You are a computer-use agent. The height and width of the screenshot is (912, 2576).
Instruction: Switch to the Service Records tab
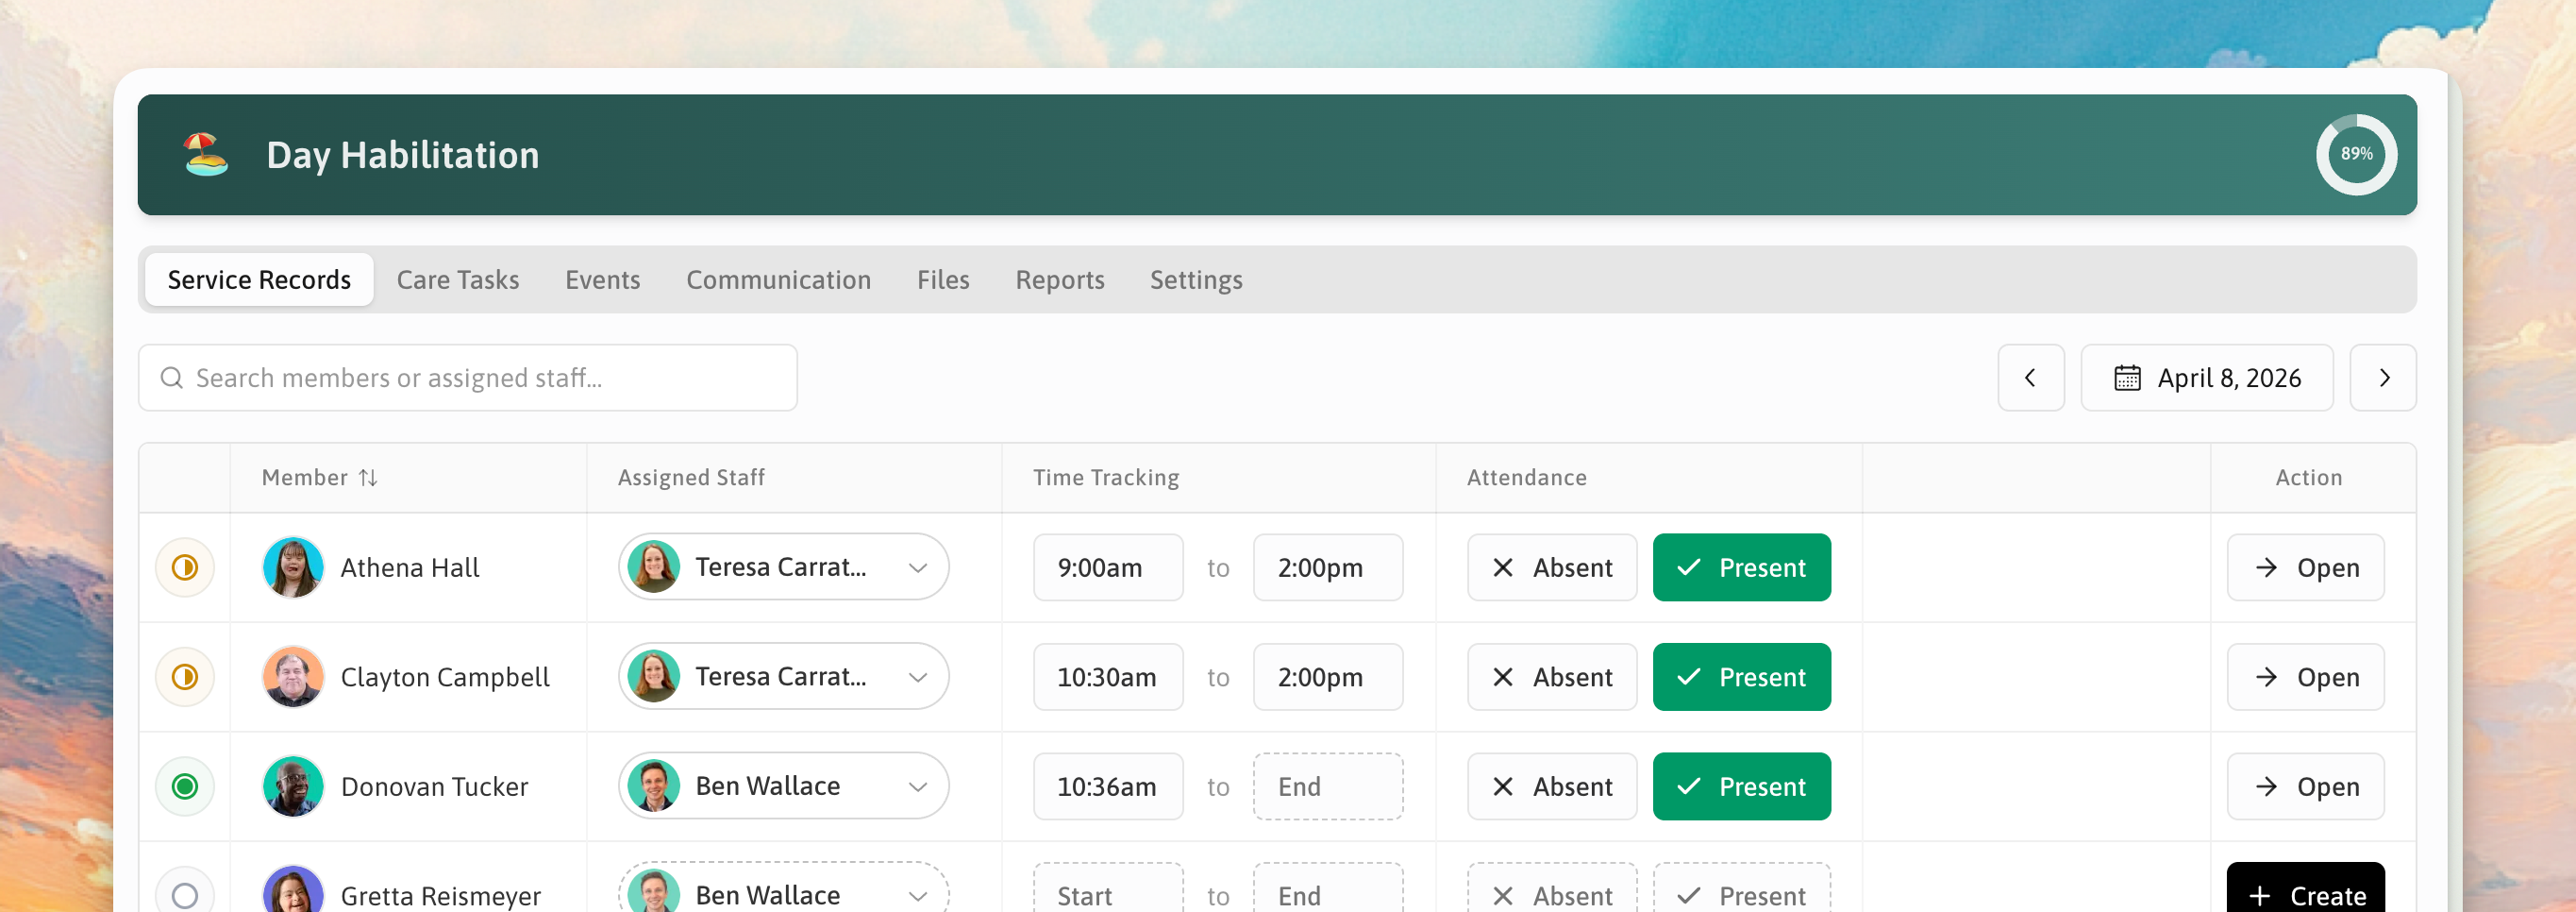tap(259, 280)
